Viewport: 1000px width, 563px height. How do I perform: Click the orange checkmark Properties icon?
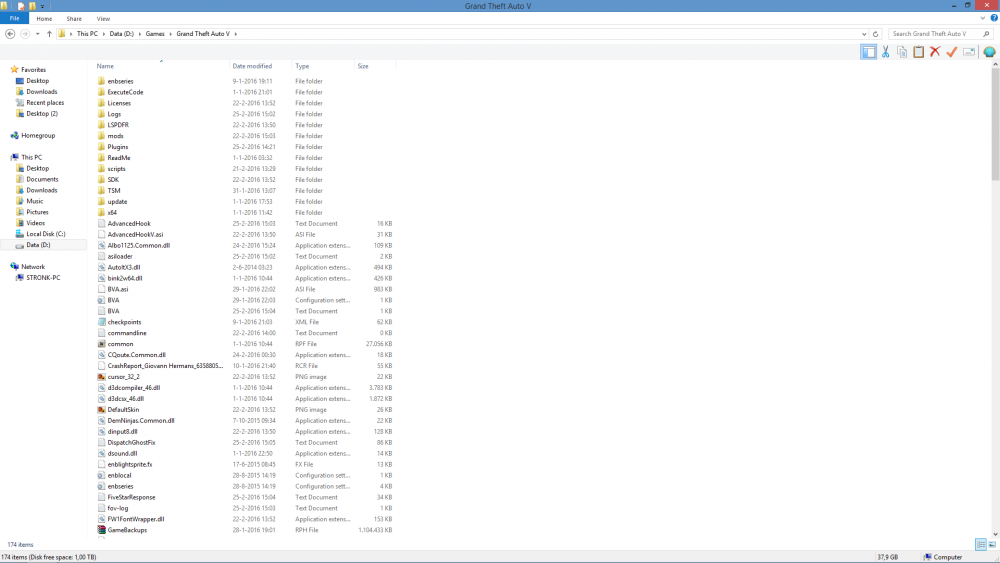(952, 52)
